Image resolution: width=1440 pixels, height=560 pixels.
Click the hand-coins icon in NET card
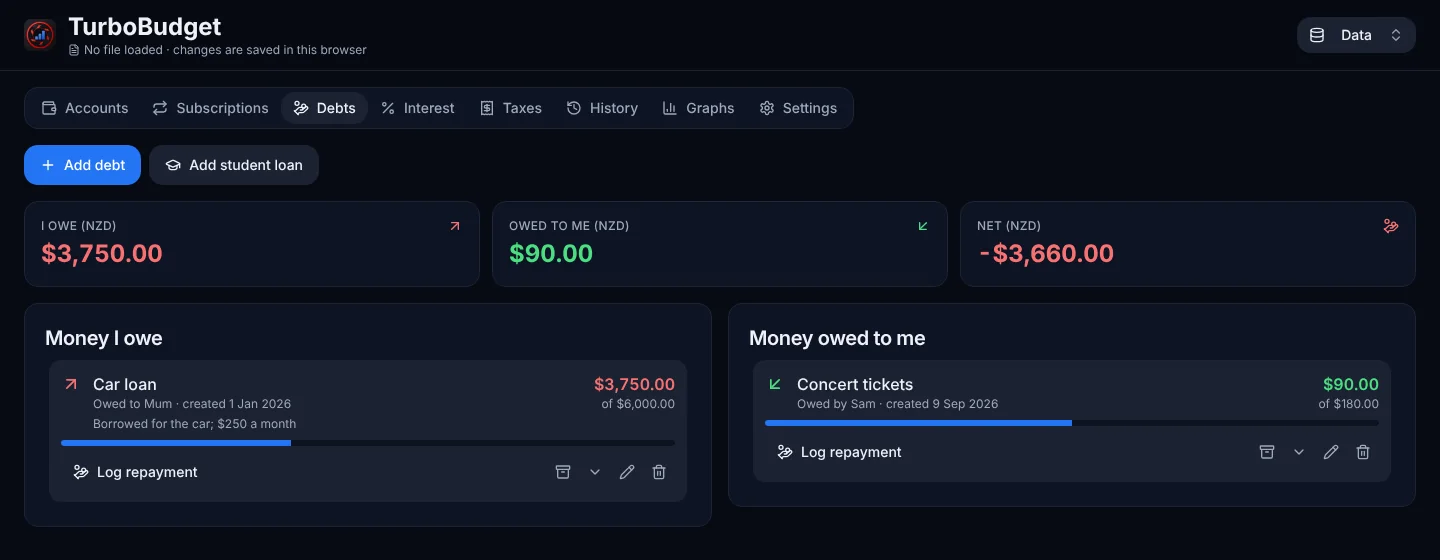[x=1391, y=226]
